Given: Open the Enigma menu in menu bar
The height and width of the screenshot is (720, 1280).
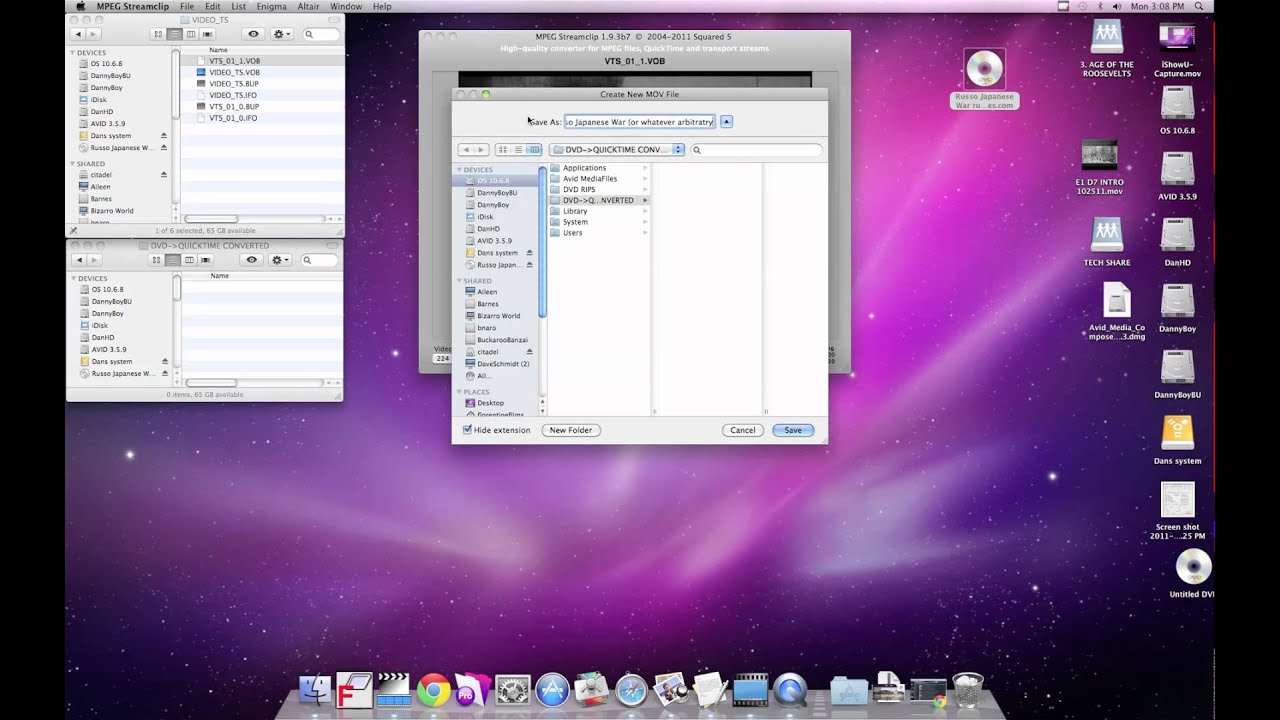Looking at the screenshot, I should coord(271,6).
